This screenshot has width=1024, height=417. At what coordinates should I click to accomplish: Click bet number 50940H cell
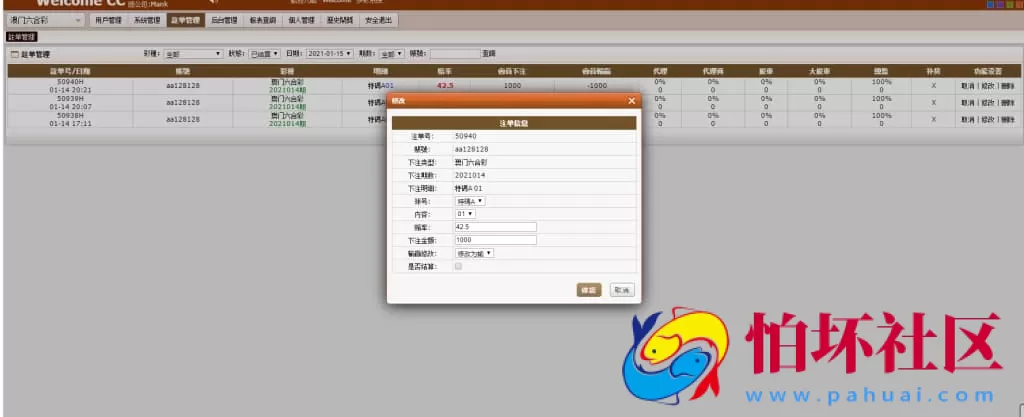[71, 82]
